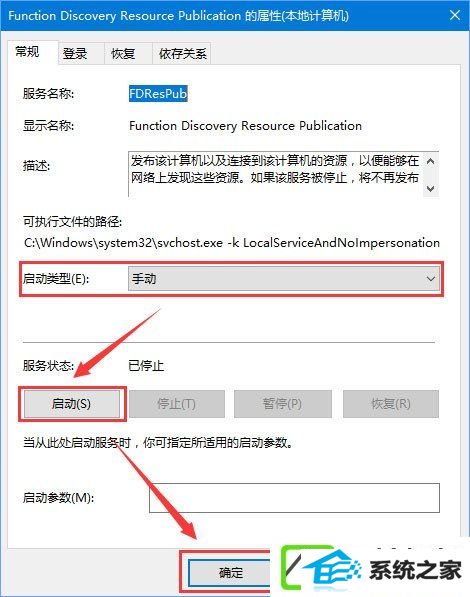Click the 停止(T) button
The image size is (470, 597).
177,404
